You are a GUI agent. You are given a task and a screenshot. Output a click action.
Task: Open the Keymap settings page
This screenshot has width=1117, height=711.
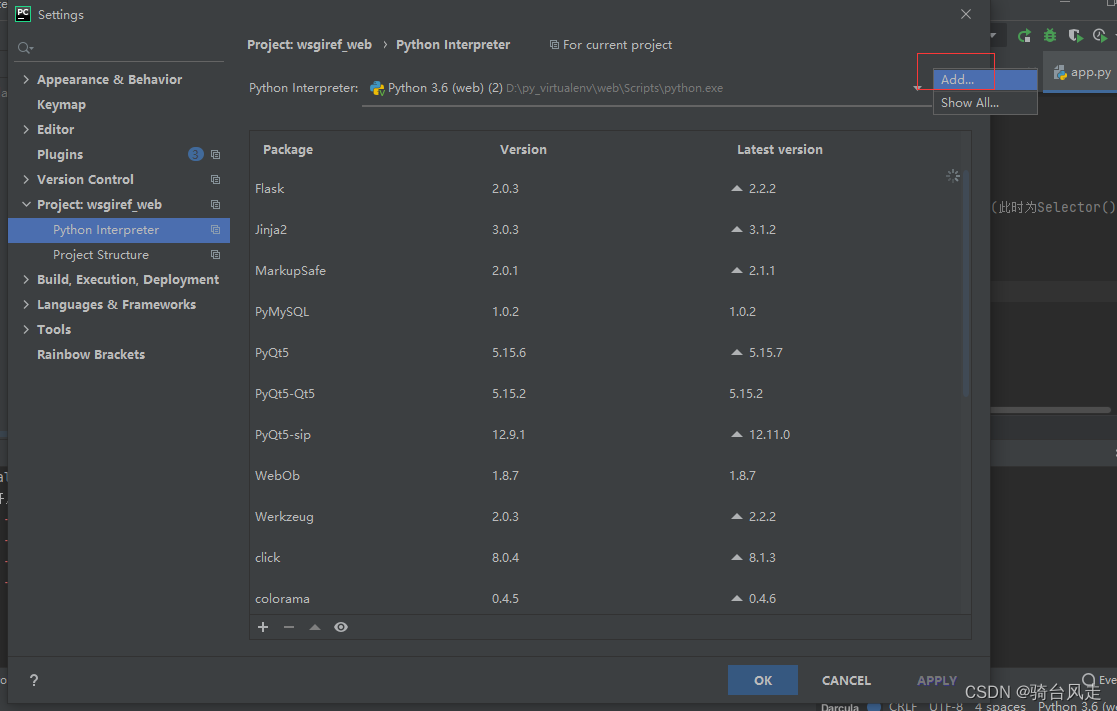click(61, 105)
